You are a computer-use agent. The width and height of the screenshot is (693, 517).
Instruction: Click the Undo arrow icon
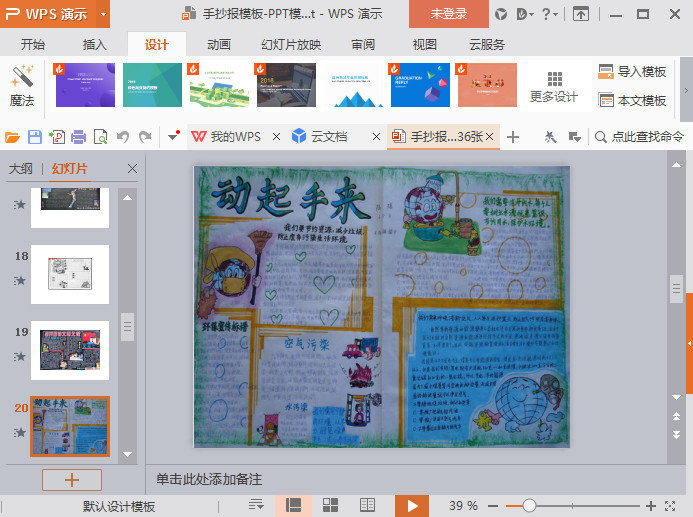[122, 137]
